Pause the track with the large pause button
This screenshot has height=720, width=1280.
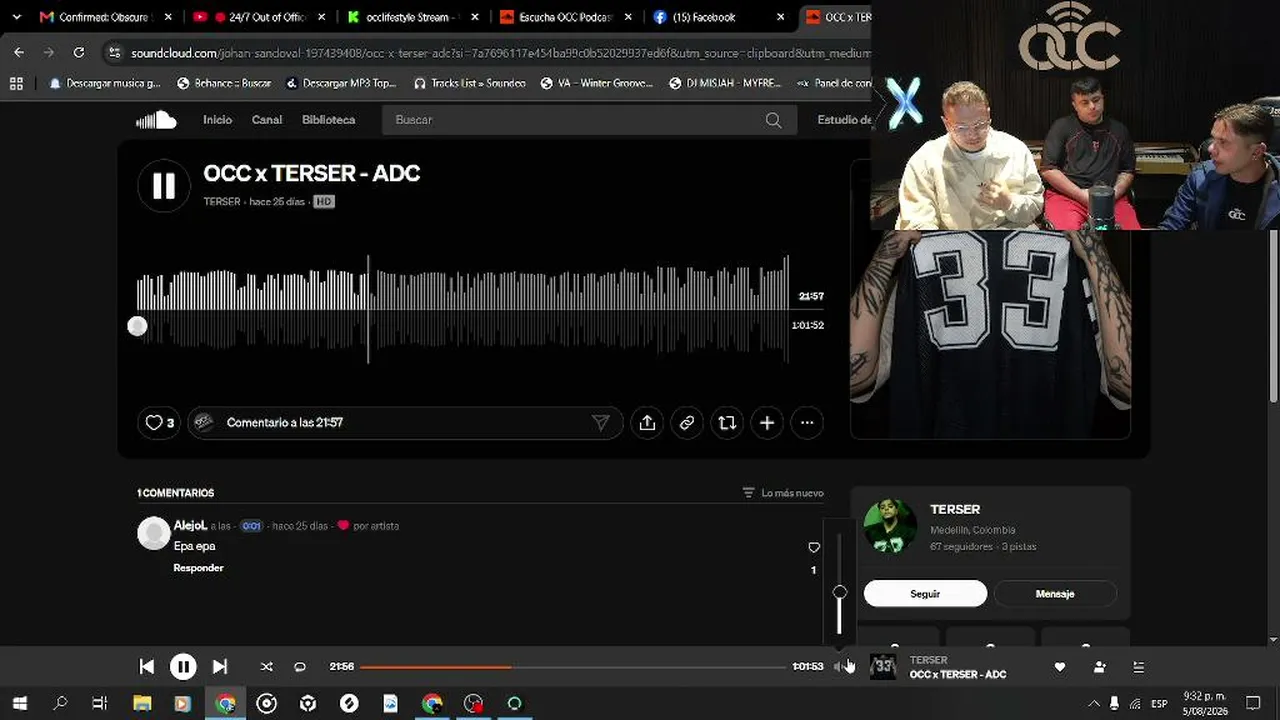point(164,185)
